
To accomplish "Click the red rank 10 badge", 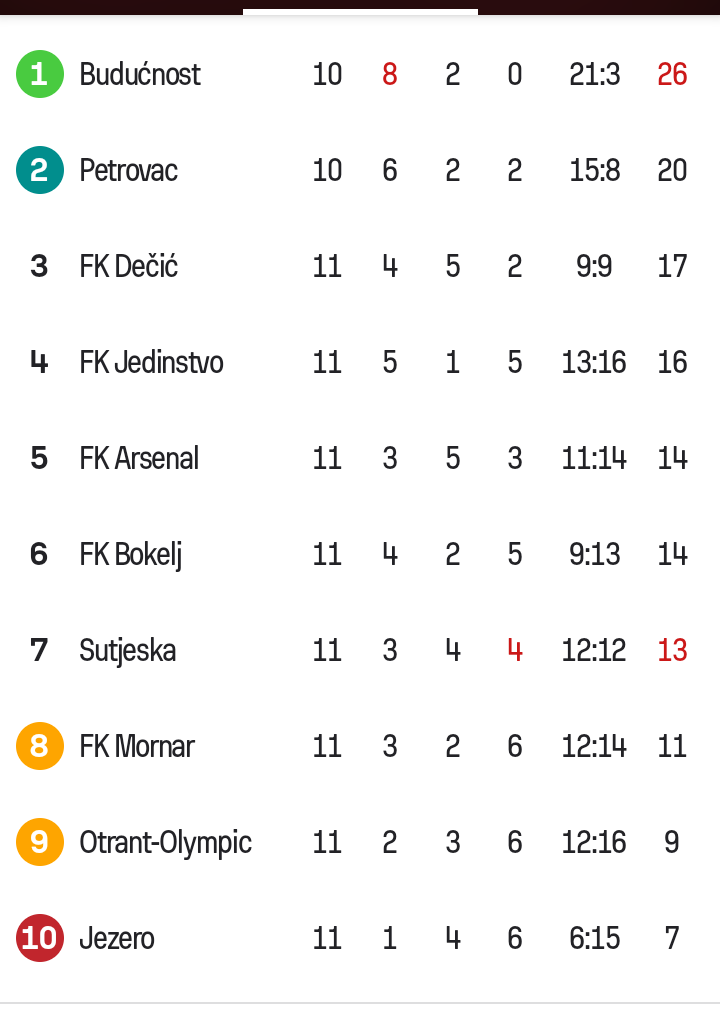I will 39,938.
